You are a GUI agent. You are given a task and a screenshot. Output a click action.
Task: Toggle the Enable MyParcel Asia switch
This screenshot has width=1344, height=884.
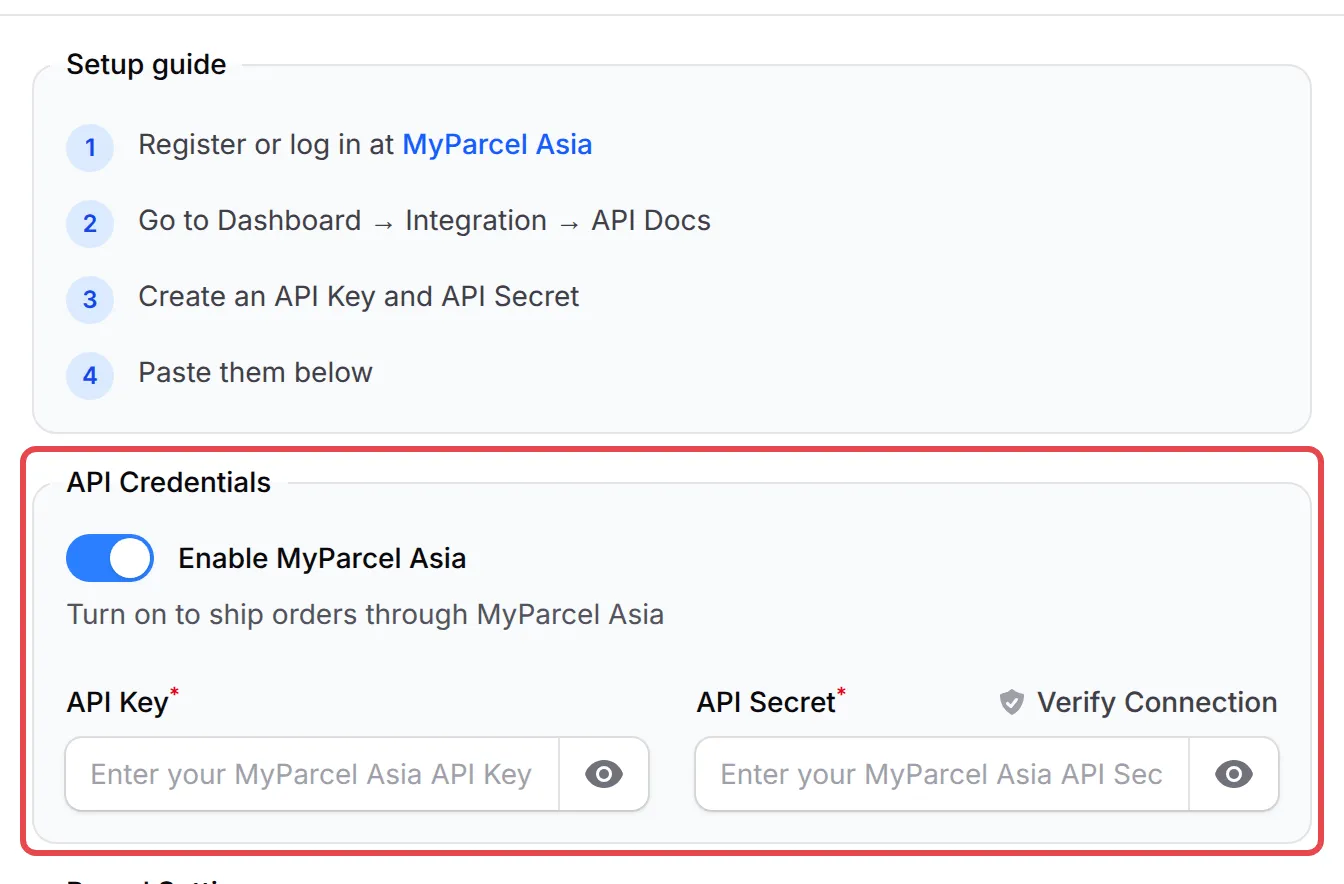[110, 558]
